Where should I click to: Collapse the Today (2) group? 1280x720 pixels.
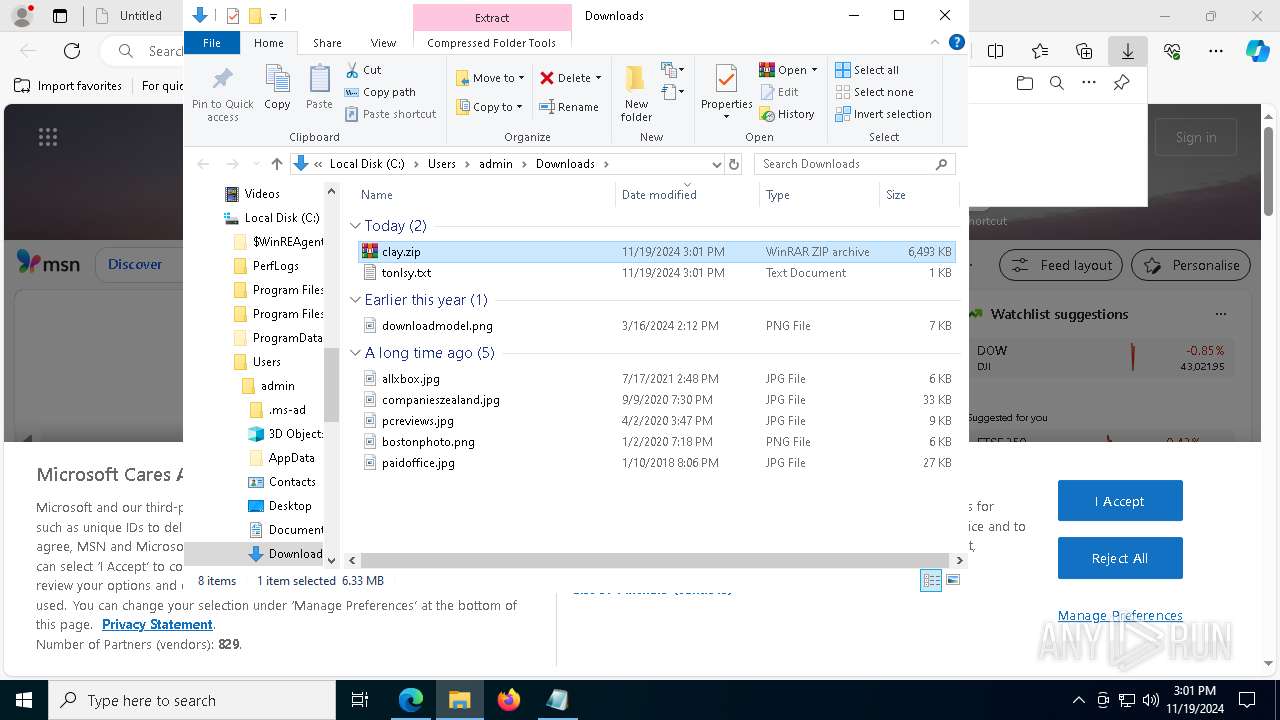pos(355,226)
